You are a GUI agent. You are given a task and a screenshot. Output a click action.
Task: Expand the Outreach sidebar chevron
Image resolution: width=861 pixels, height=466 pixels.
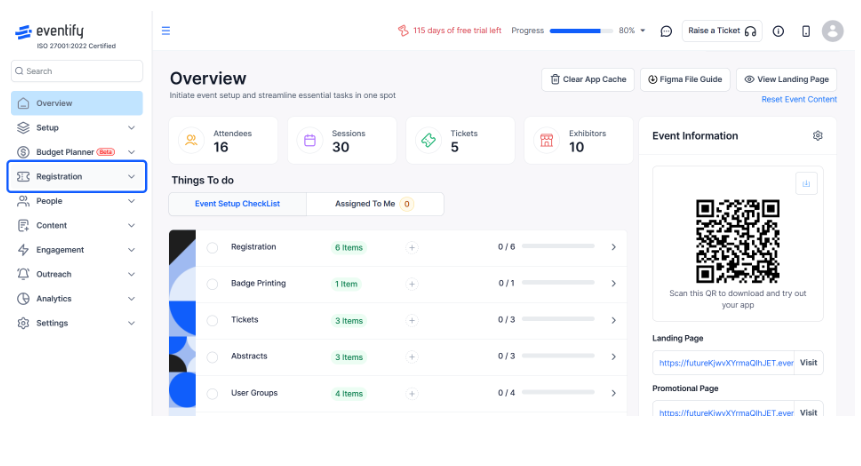(131, 274)
